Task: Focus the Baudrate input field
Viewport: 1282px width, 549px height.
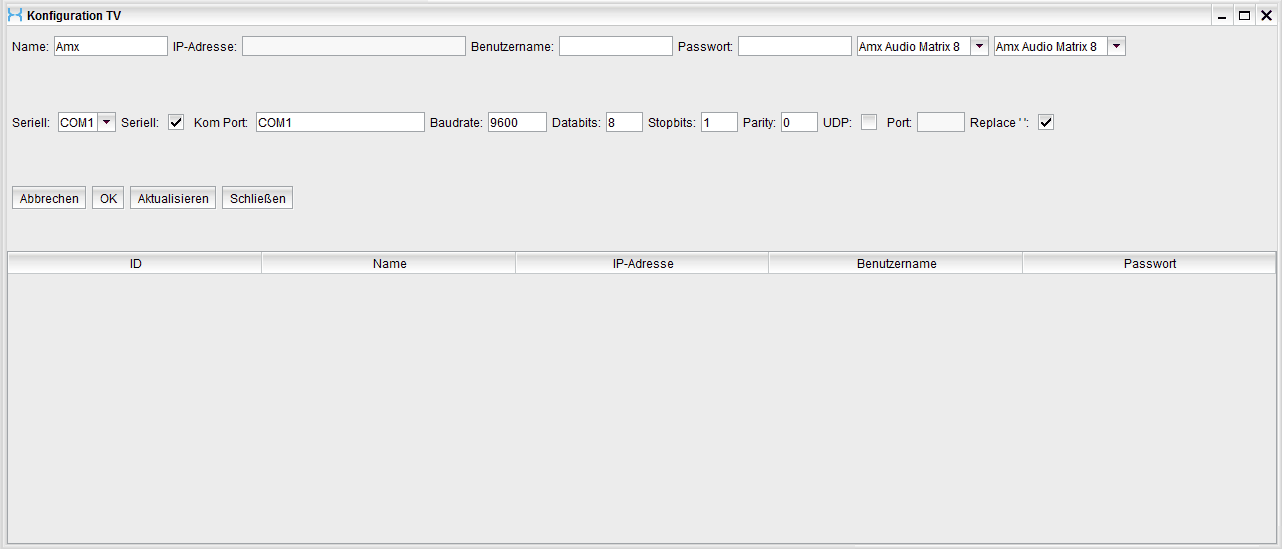Action: (517, 122)
